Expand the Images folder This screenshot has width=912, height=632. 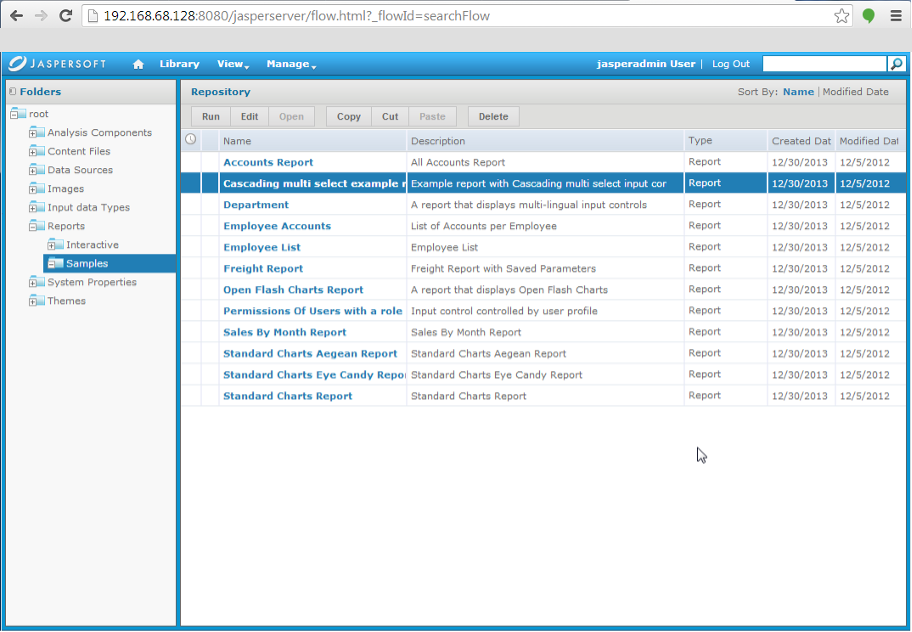coord(33,189)
